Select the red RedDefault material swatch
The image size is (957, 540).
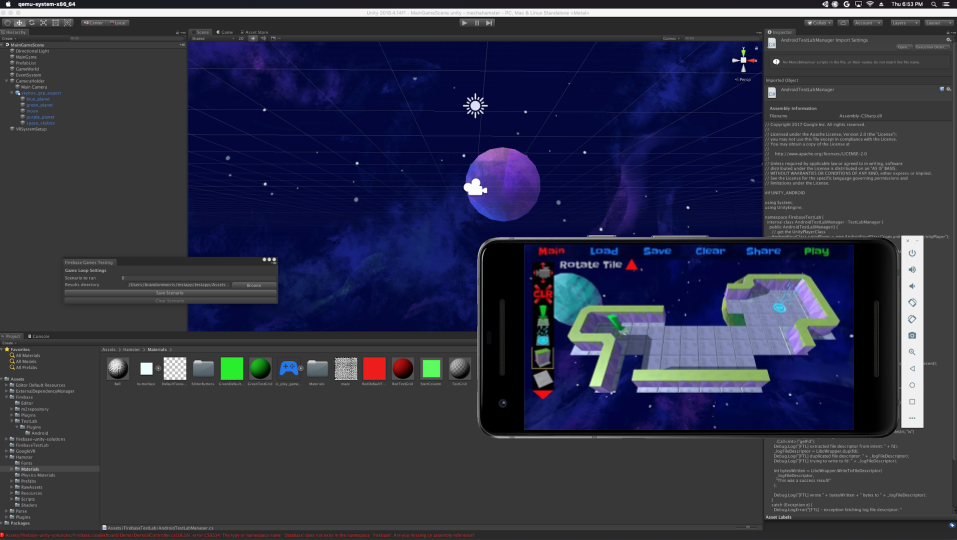click(374, 368)
